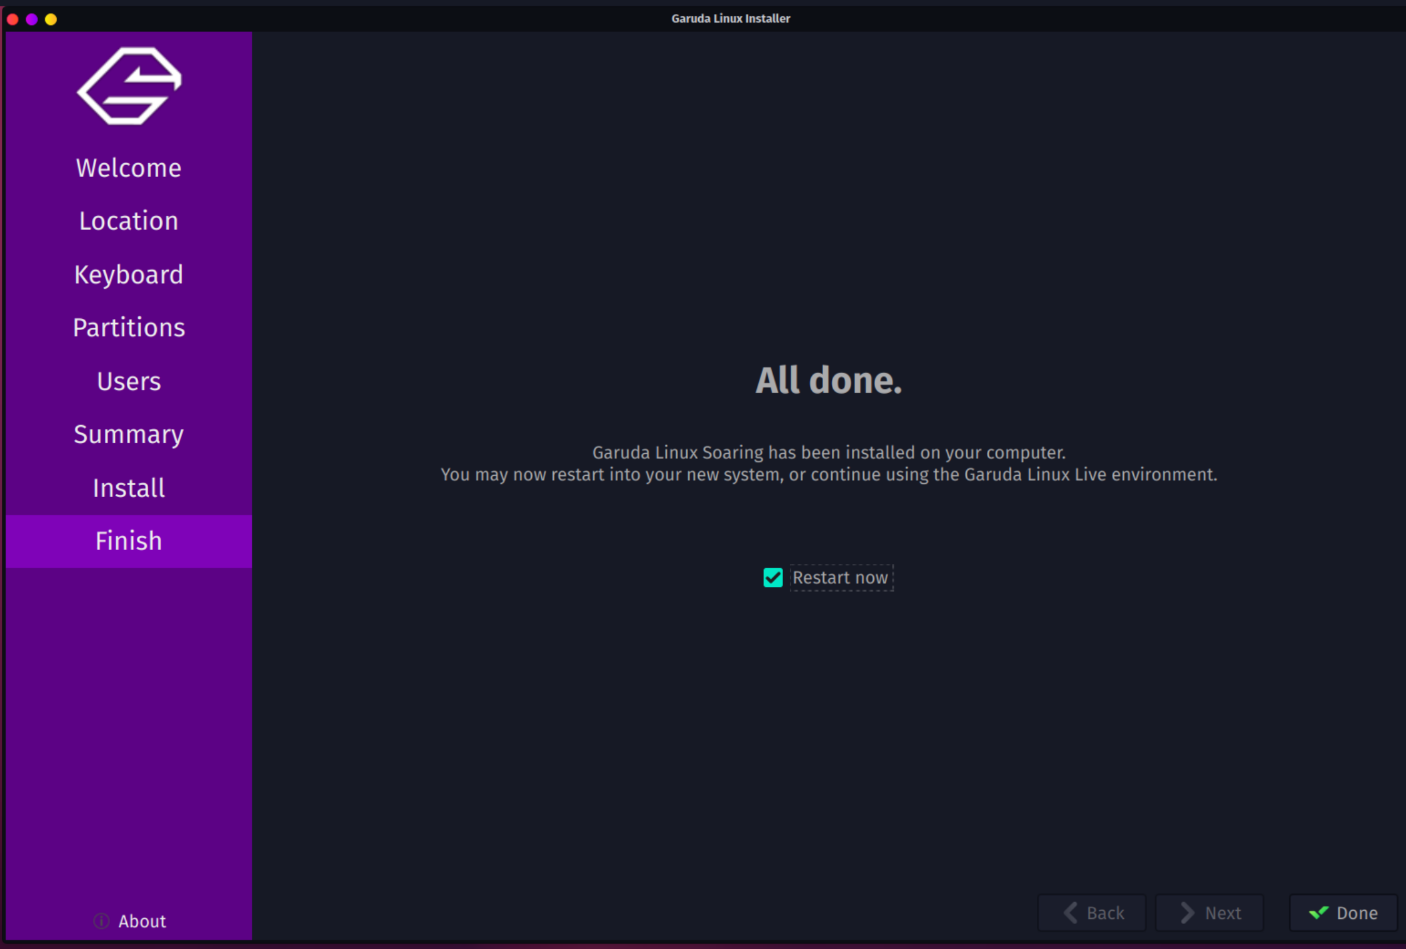Go to the Location step
The image size is (1406, 949).
point(129,221)
